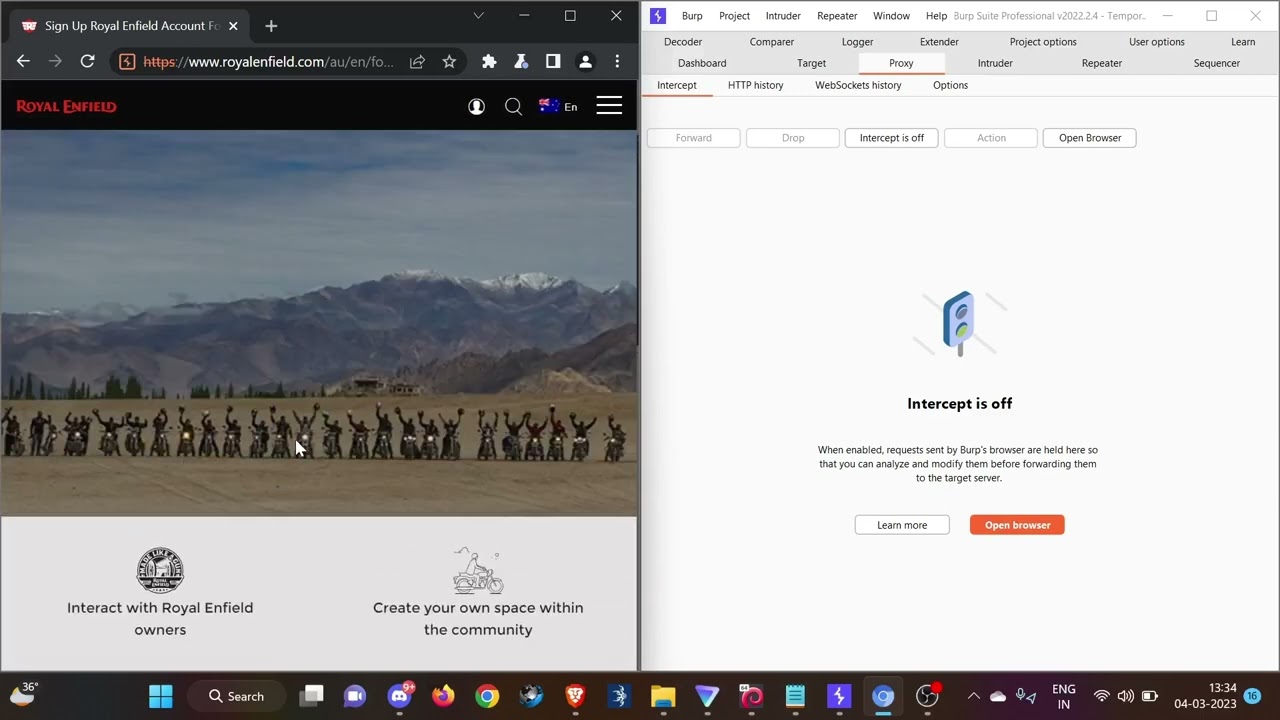Click the round Royal Enfield owners emblem

point(160,570)
